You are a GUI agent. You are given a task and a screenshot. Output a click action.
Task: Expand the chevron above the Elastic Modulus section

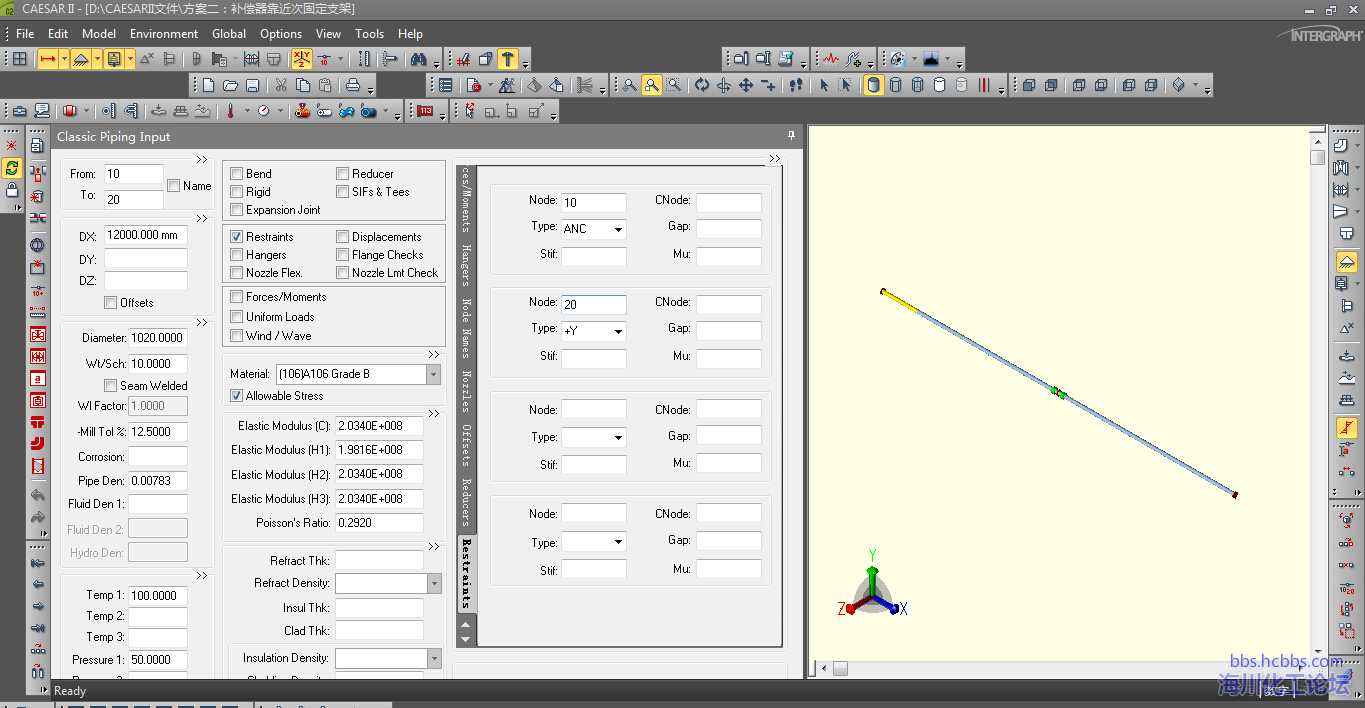pyautogui.click(x=434, y=414)
